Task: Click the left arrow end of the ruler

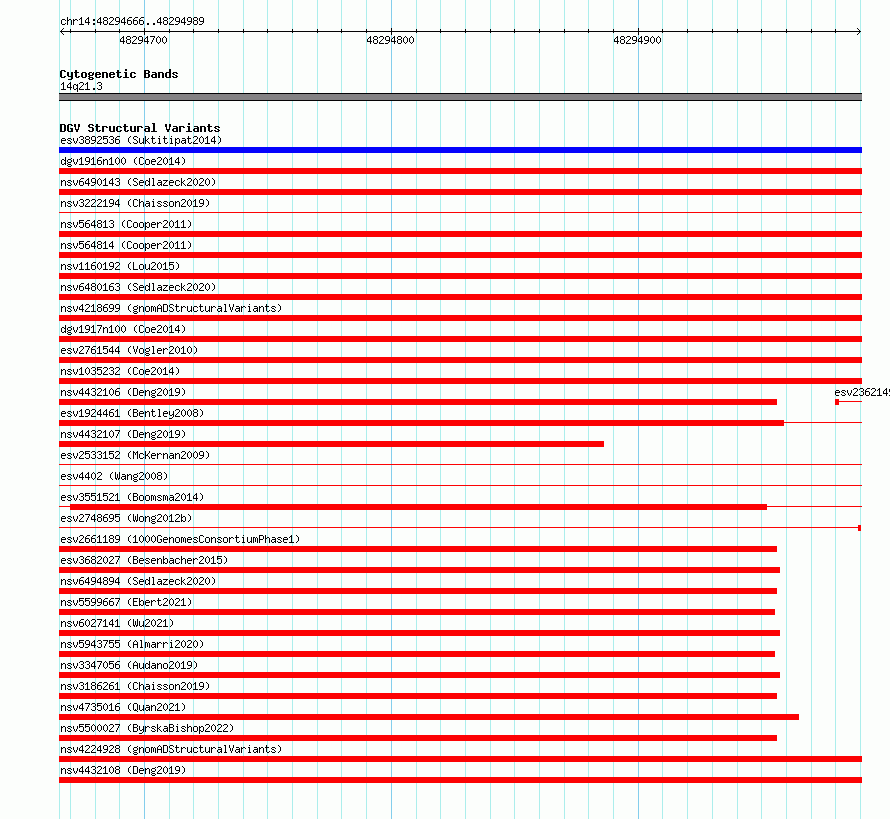Action: (62, 32)
